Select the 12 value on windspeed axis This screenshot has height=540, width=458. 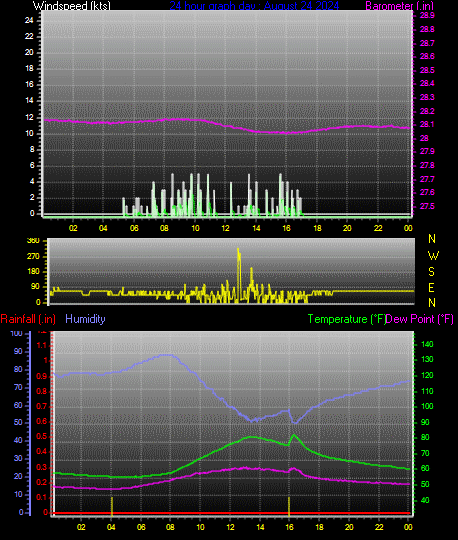(x=29, y=117)
